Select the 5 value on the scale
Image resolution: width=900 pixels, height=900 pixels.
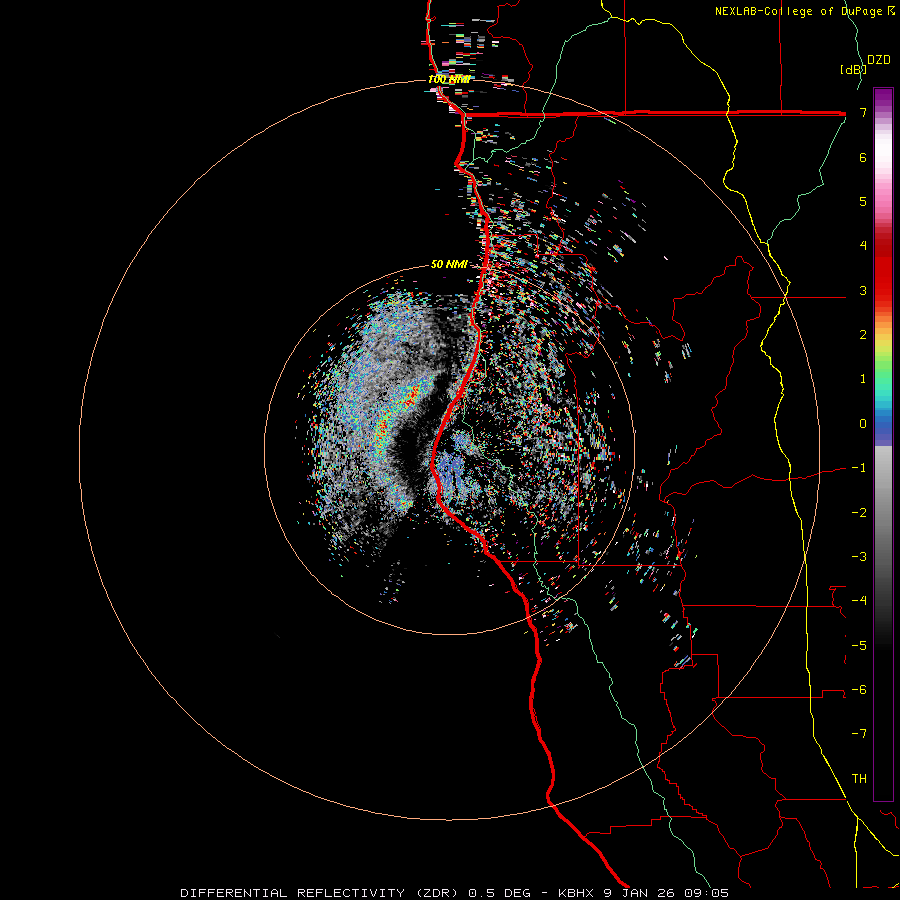click(863, 201)
